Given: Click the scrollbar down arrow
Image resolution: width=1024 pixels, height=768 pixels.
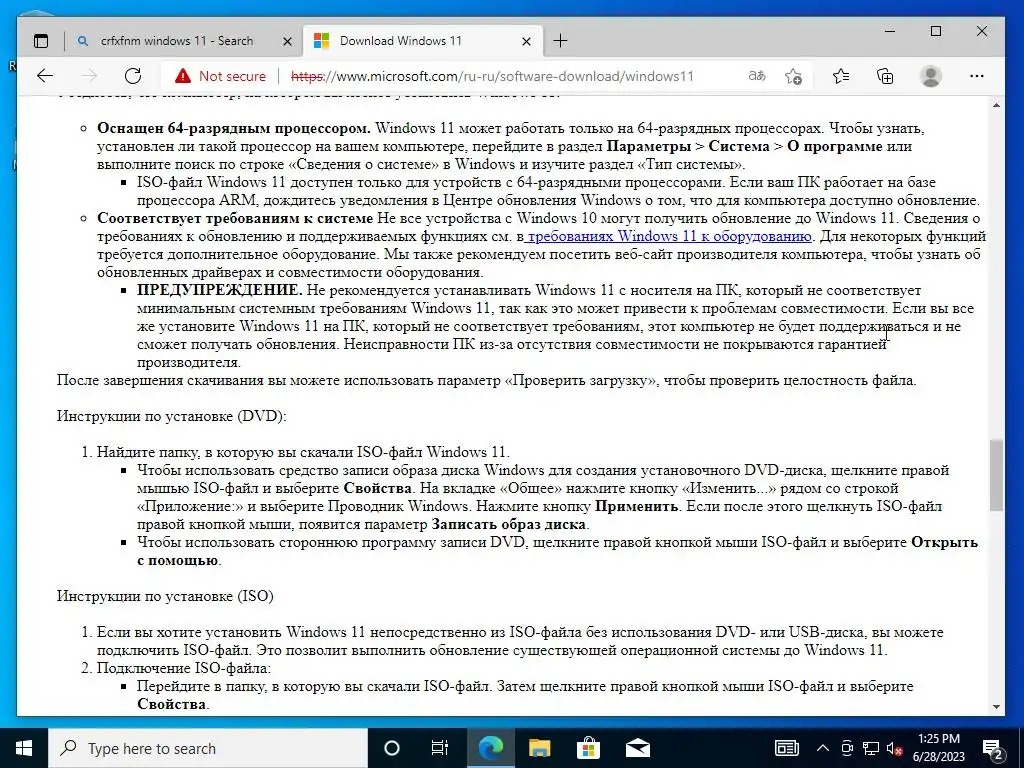Looking at the screenshot, I should pyautogui.click(x=996, y=707).
